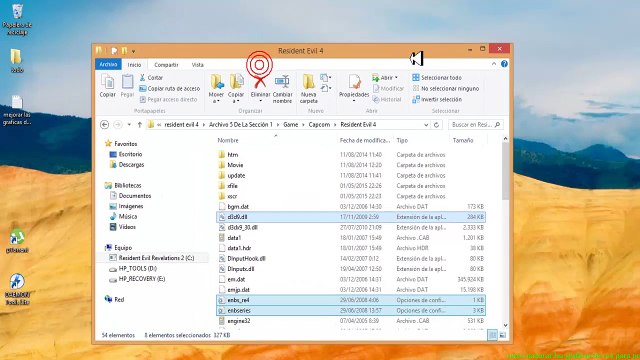Go forward with the forward arrow

[x=118, y=124]
